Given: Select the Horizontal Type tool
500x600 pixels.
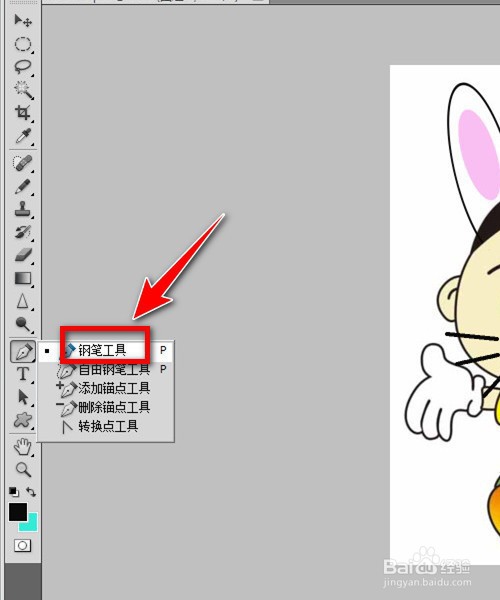Looking at the screenshot, I should pyautogui.click(x=23, y=374).
